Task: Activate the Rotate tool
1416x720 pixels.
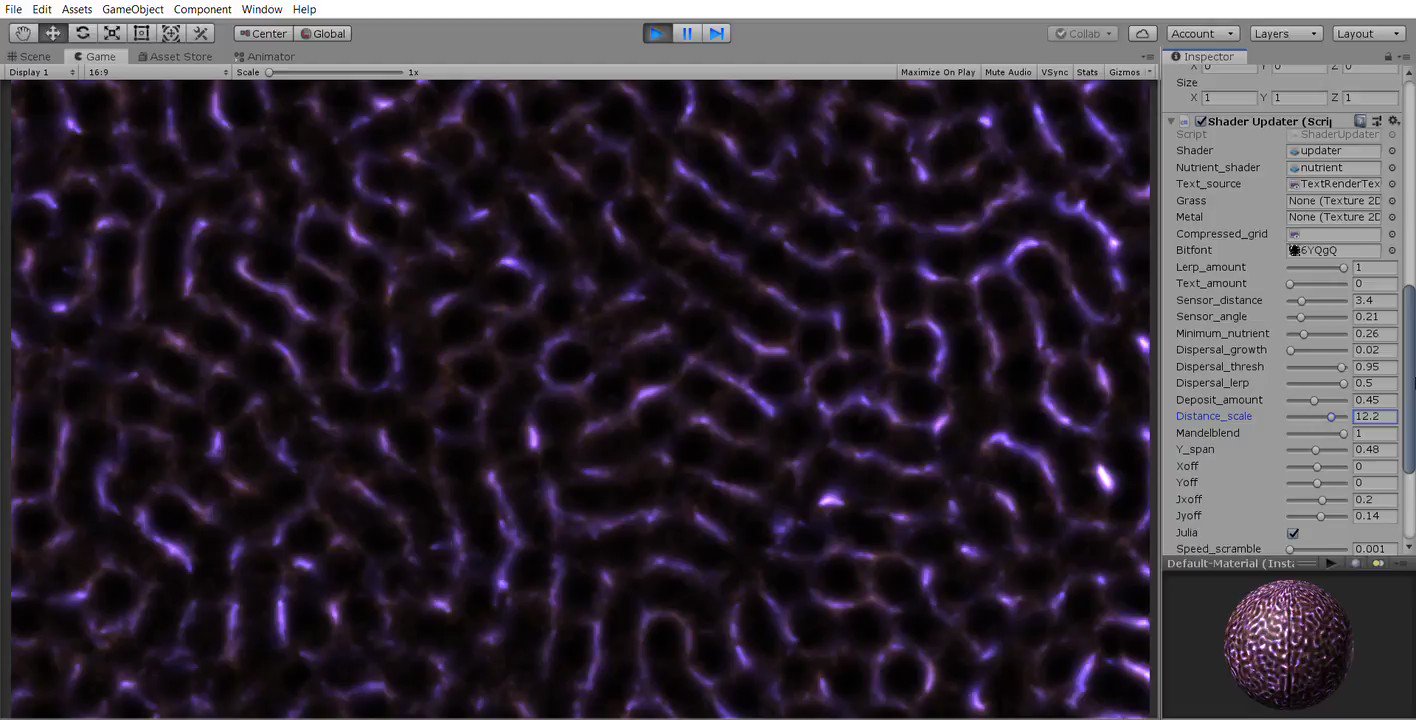Action: tap(83, 33)
